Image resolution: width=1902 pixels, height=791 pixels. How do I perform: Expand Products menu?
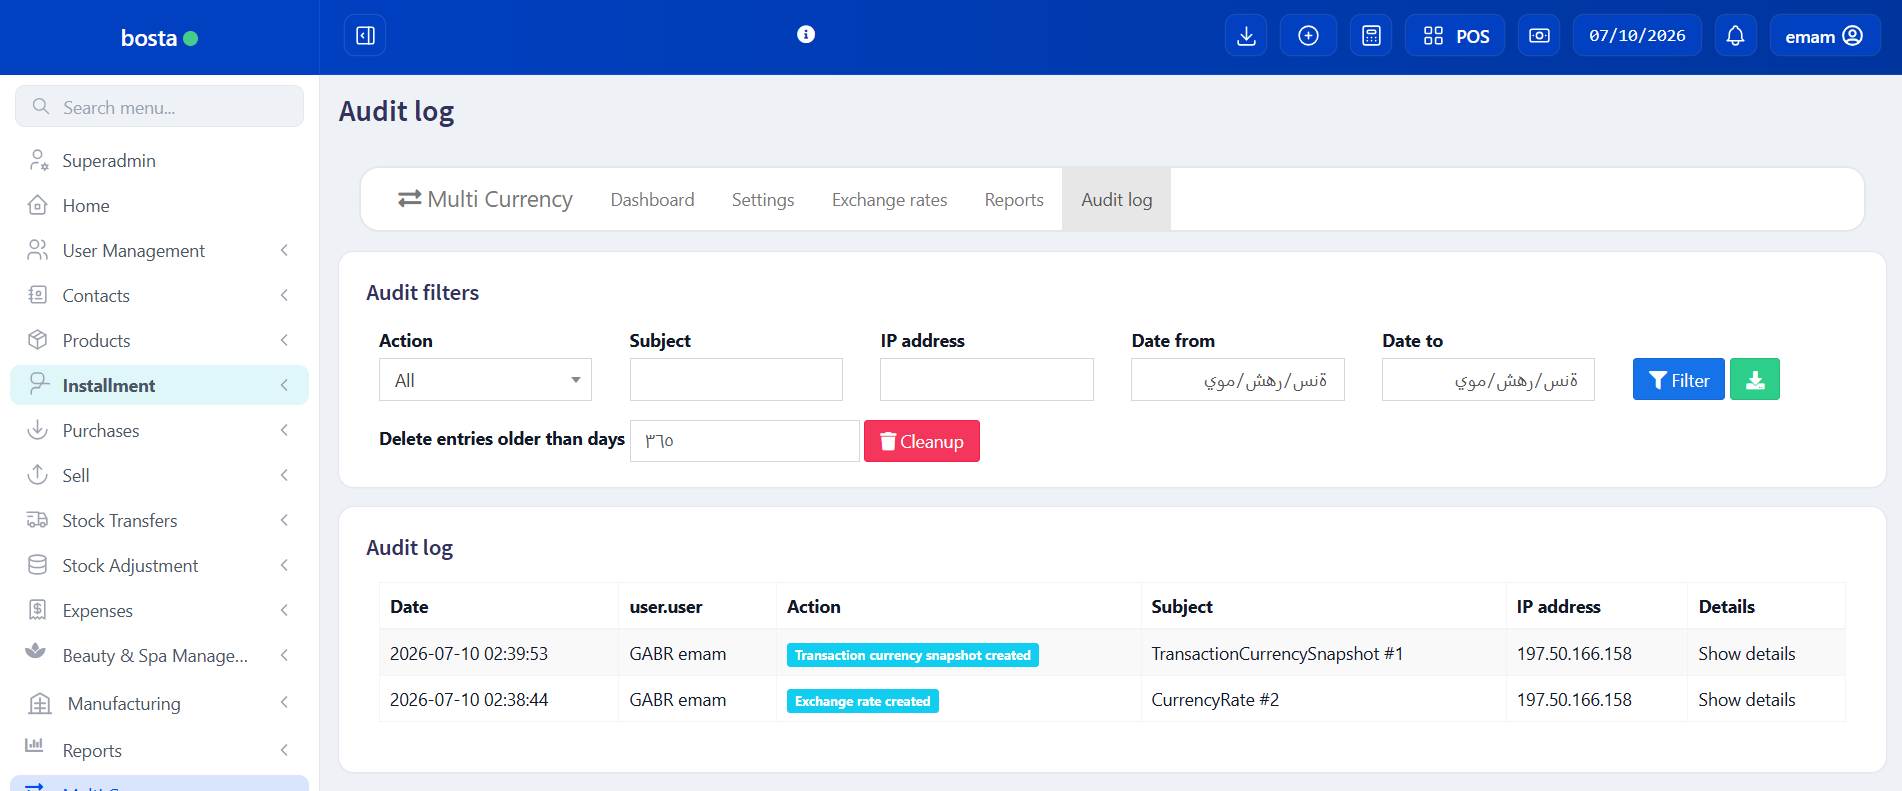click(x=159, y=340)
